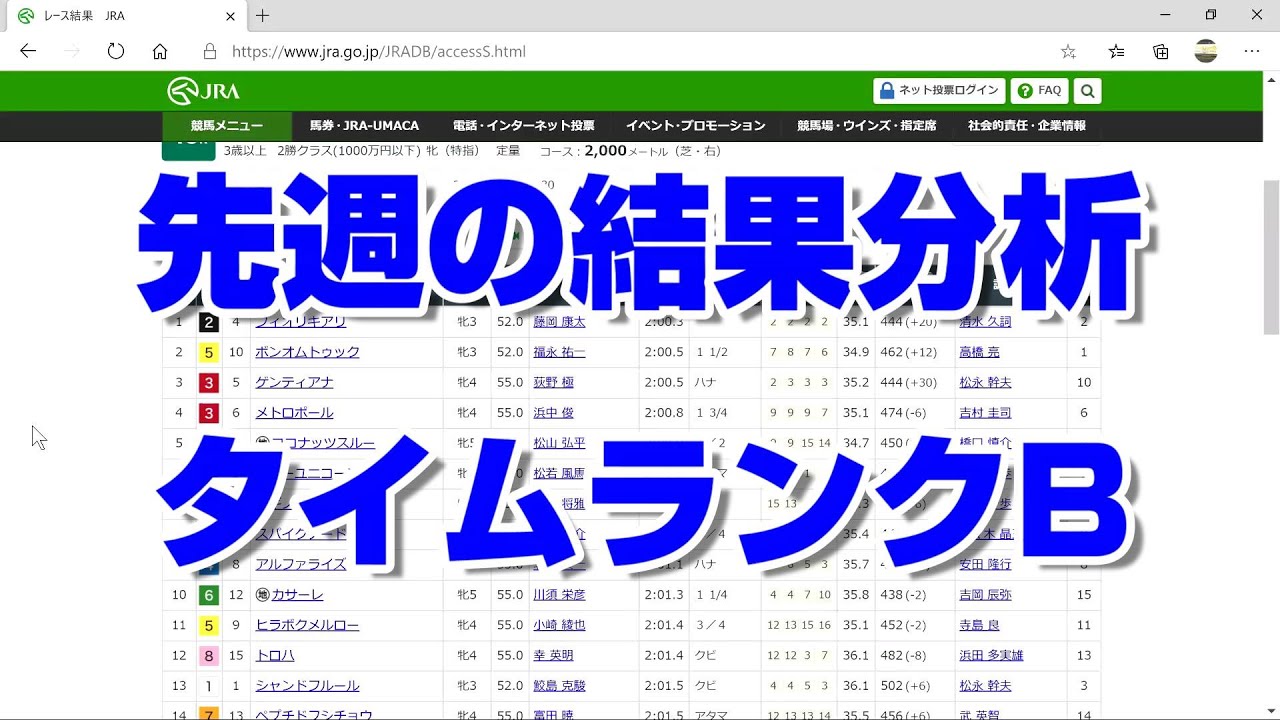Click the JRA logo

coord(204,91)
